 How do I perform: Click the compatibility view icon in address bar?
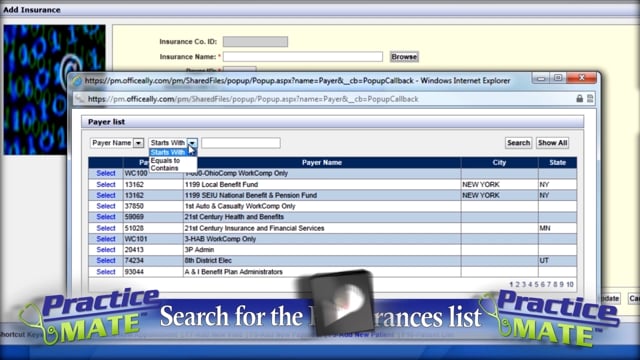pyautogui.click(x=590, y=99)
